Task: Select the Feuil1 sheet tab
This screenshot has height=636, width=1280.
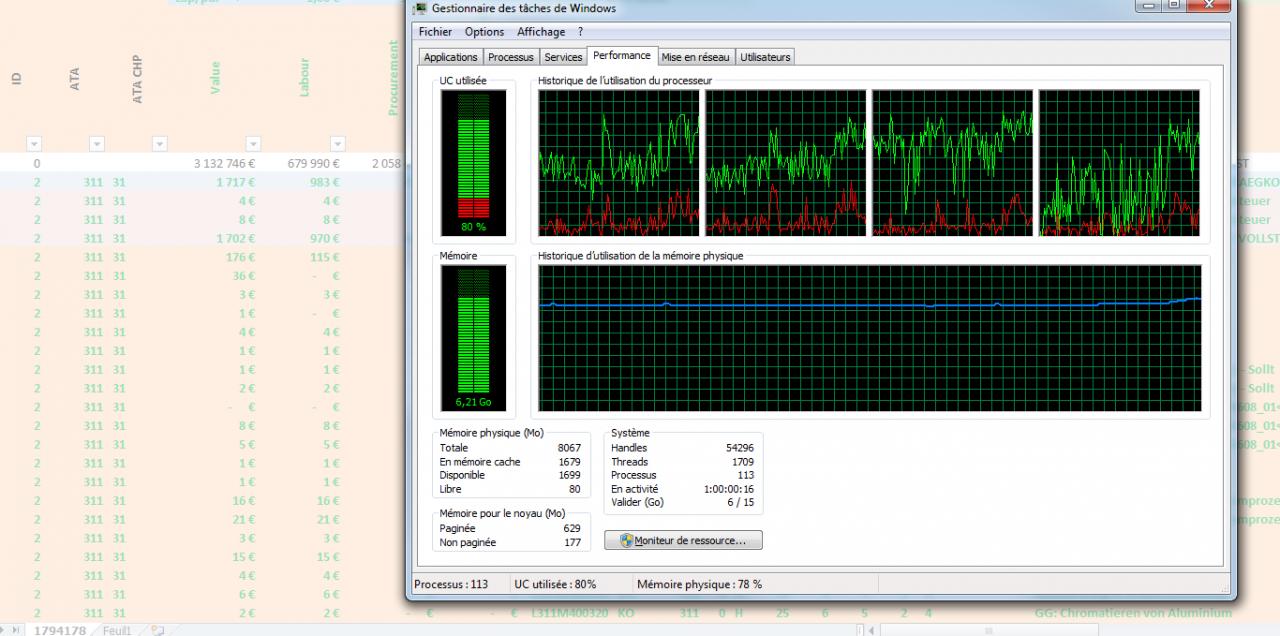Action: click(x=117, y=630)
